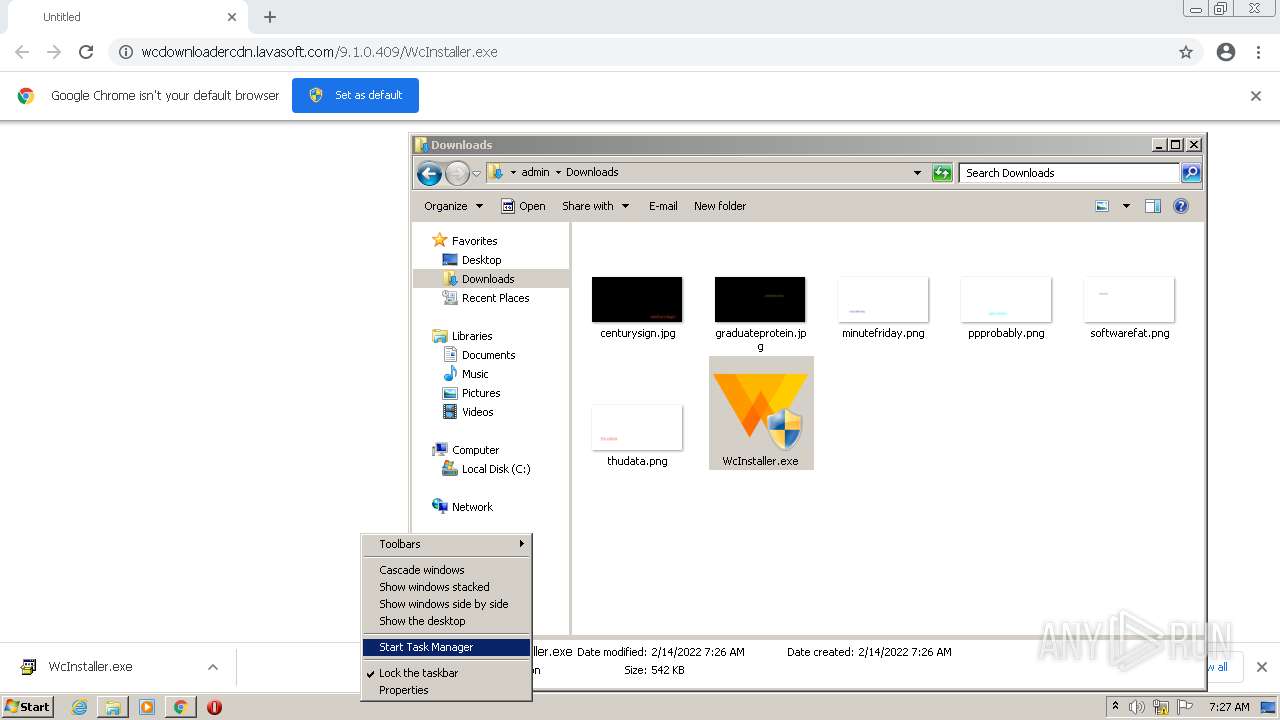Open recent pages dropdown next to nav arrows
The image size is (1280, 720).
tap(476, 173)
